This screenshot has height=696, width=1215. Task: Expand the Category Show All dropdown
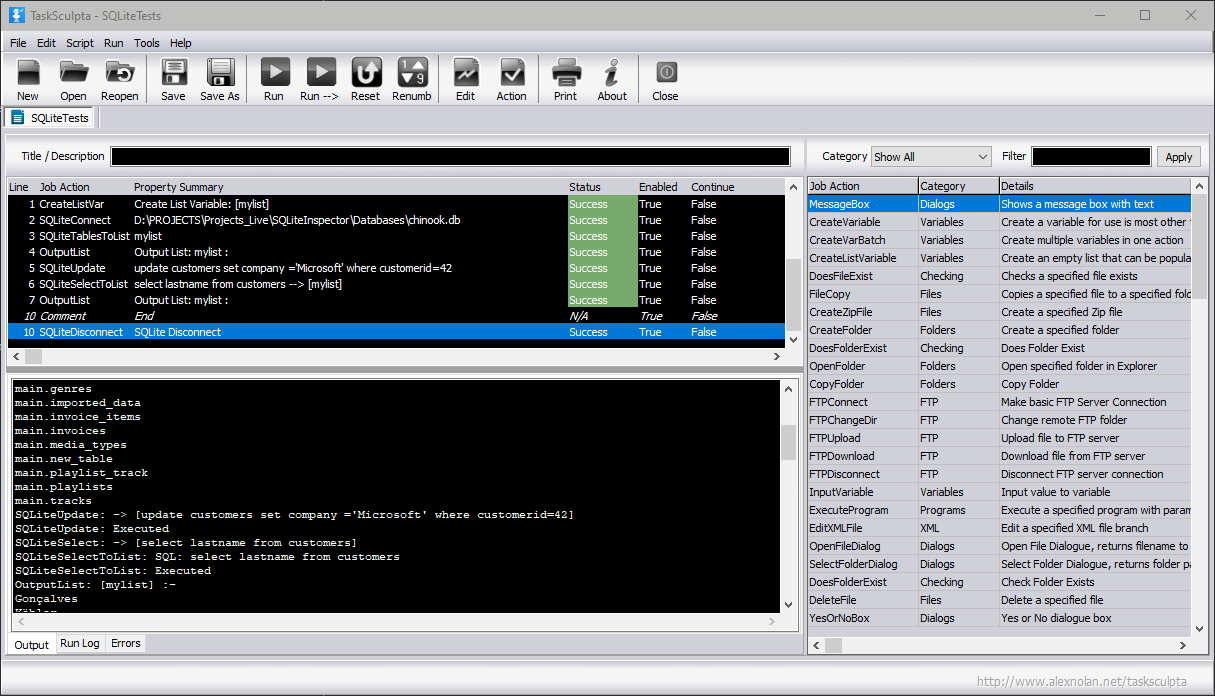pos(930,157)
